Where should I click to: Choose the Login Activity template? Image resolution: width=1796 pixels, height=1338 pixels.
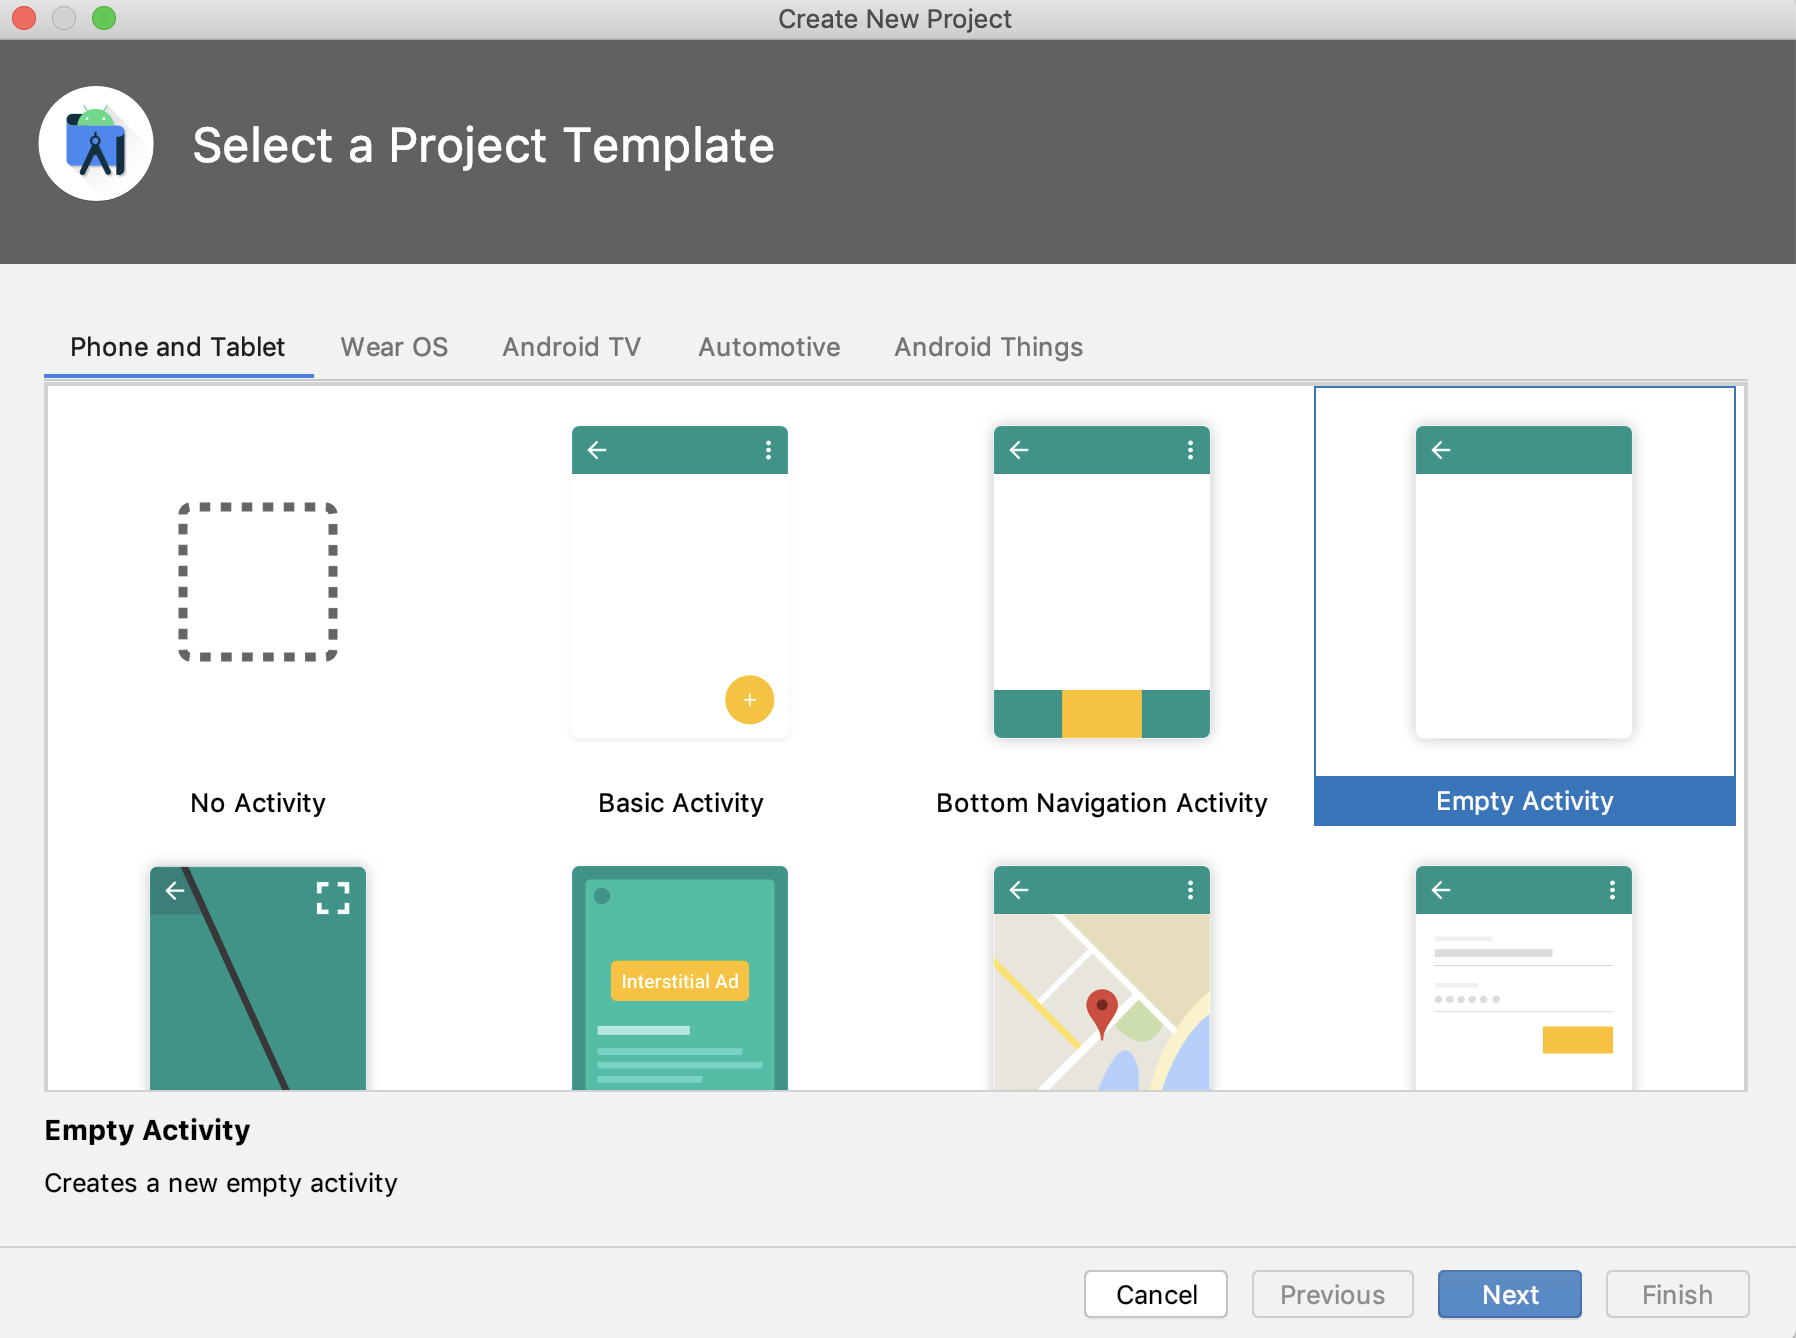(1523, 977)
